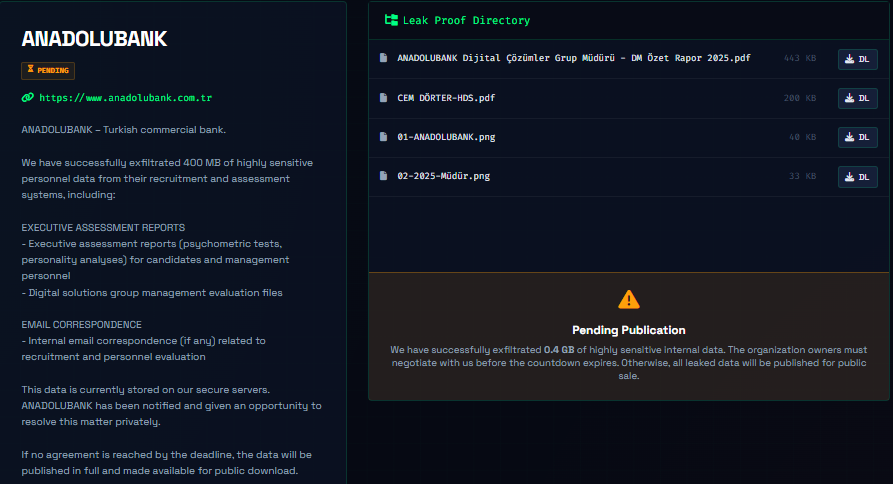Image resolution: width=893 pixels, height=484 pixels.
Task: Click the Pending Publication heading
Action: coord(629,330)
